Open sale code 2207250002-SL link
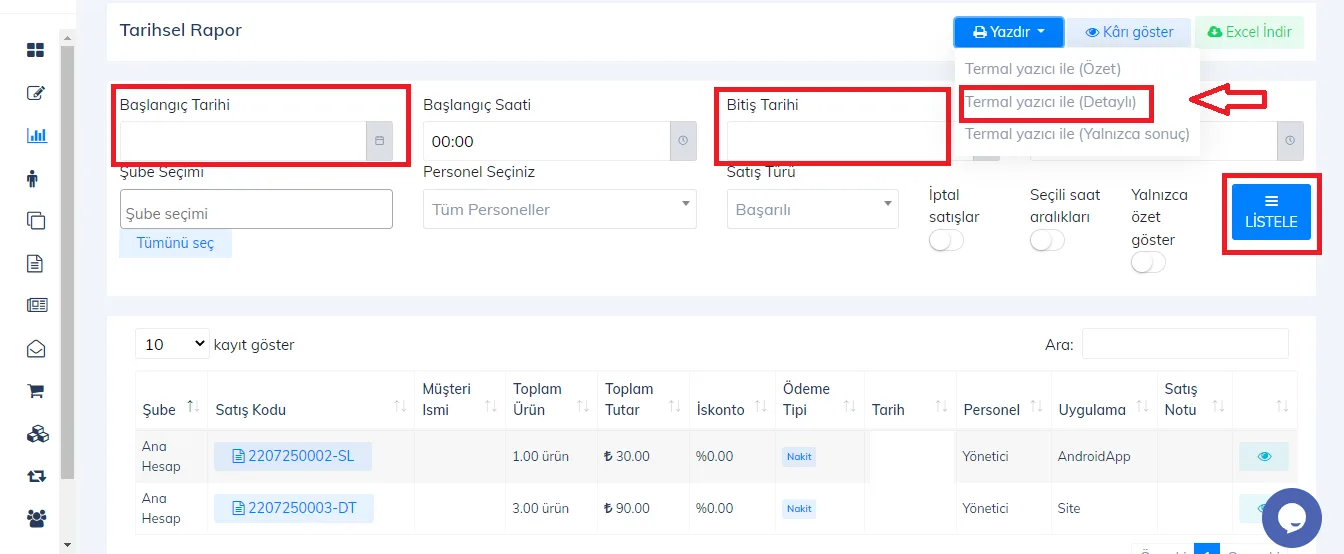The height and width of the screenshot is (554, 1344). [x=293, y=456]
